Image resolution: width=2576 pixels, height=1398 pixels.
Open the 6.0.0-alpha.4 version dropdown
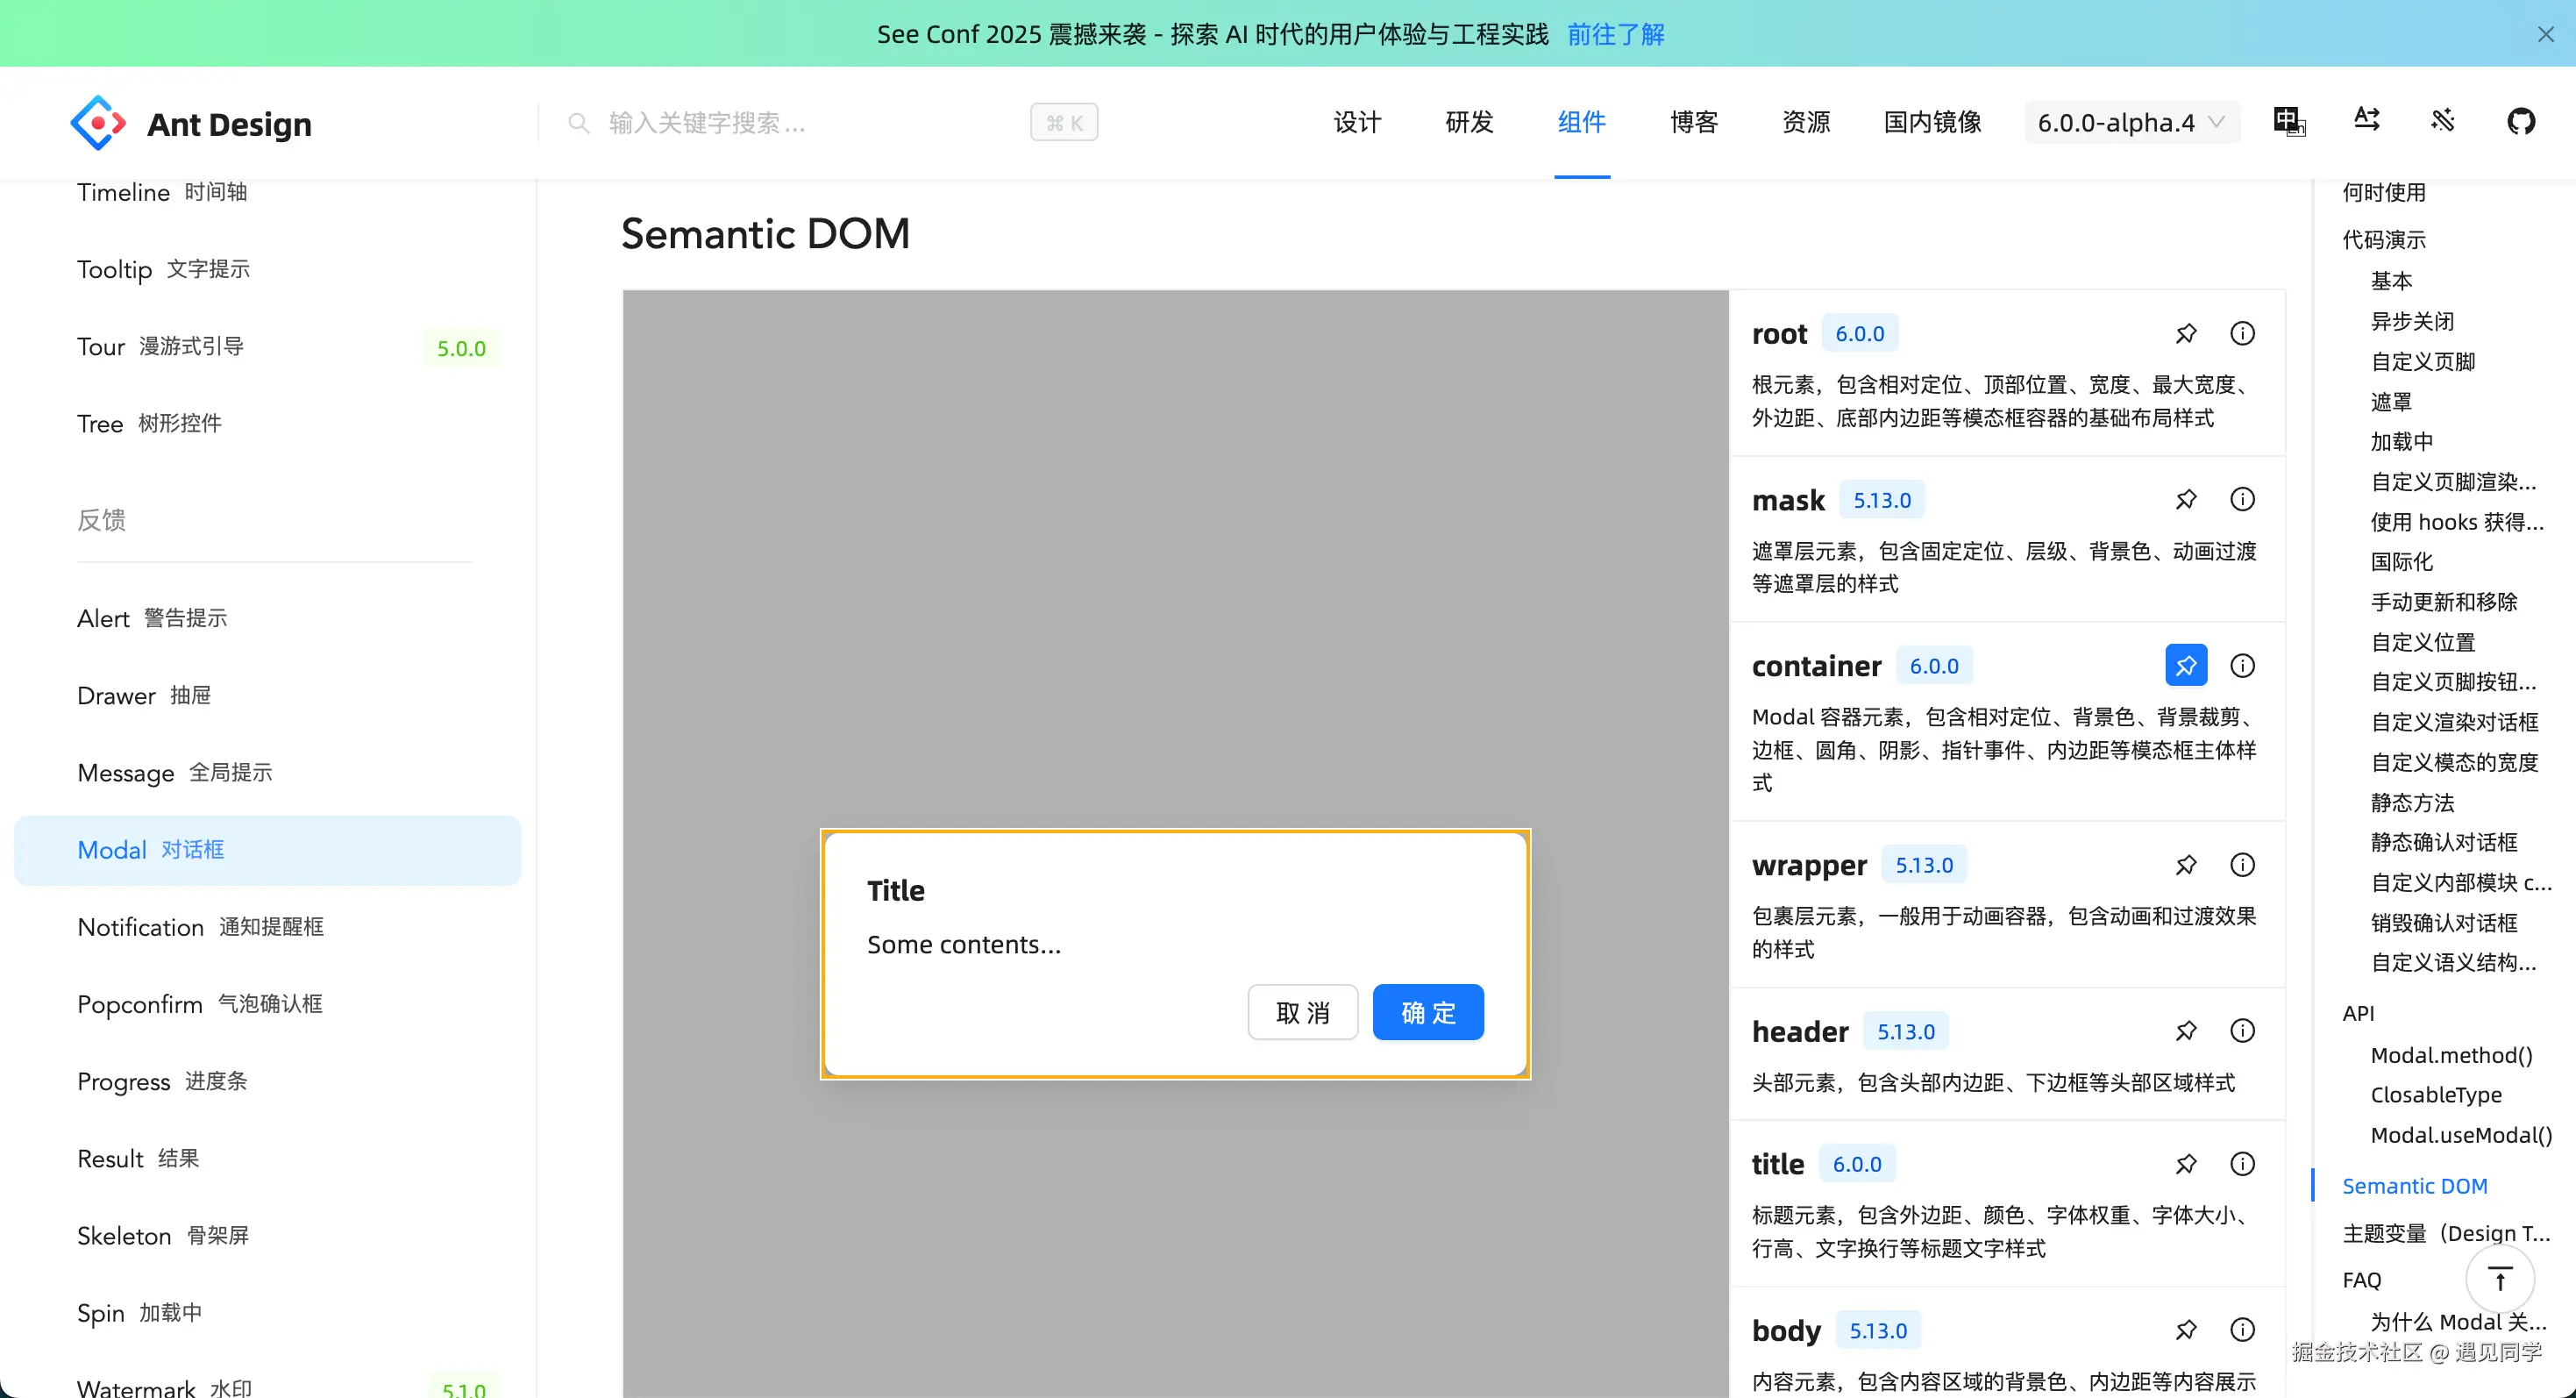(x=2130, y=122)
